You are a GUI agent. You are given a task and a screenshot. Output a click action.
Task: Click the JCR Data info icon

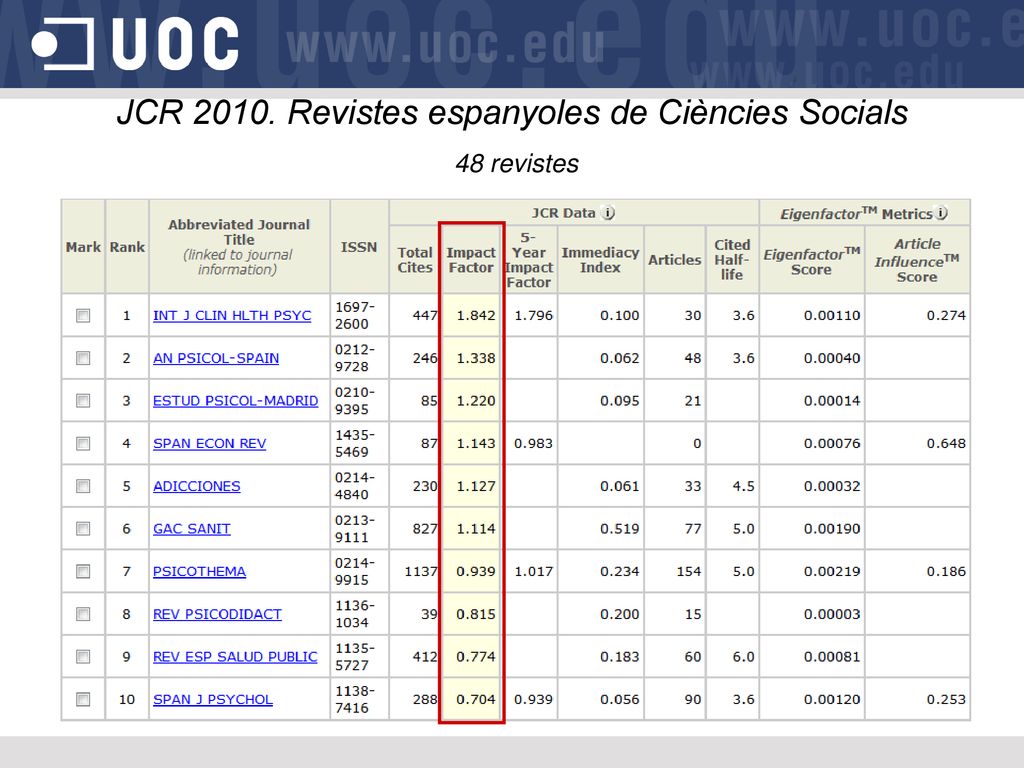click(608, 213)
